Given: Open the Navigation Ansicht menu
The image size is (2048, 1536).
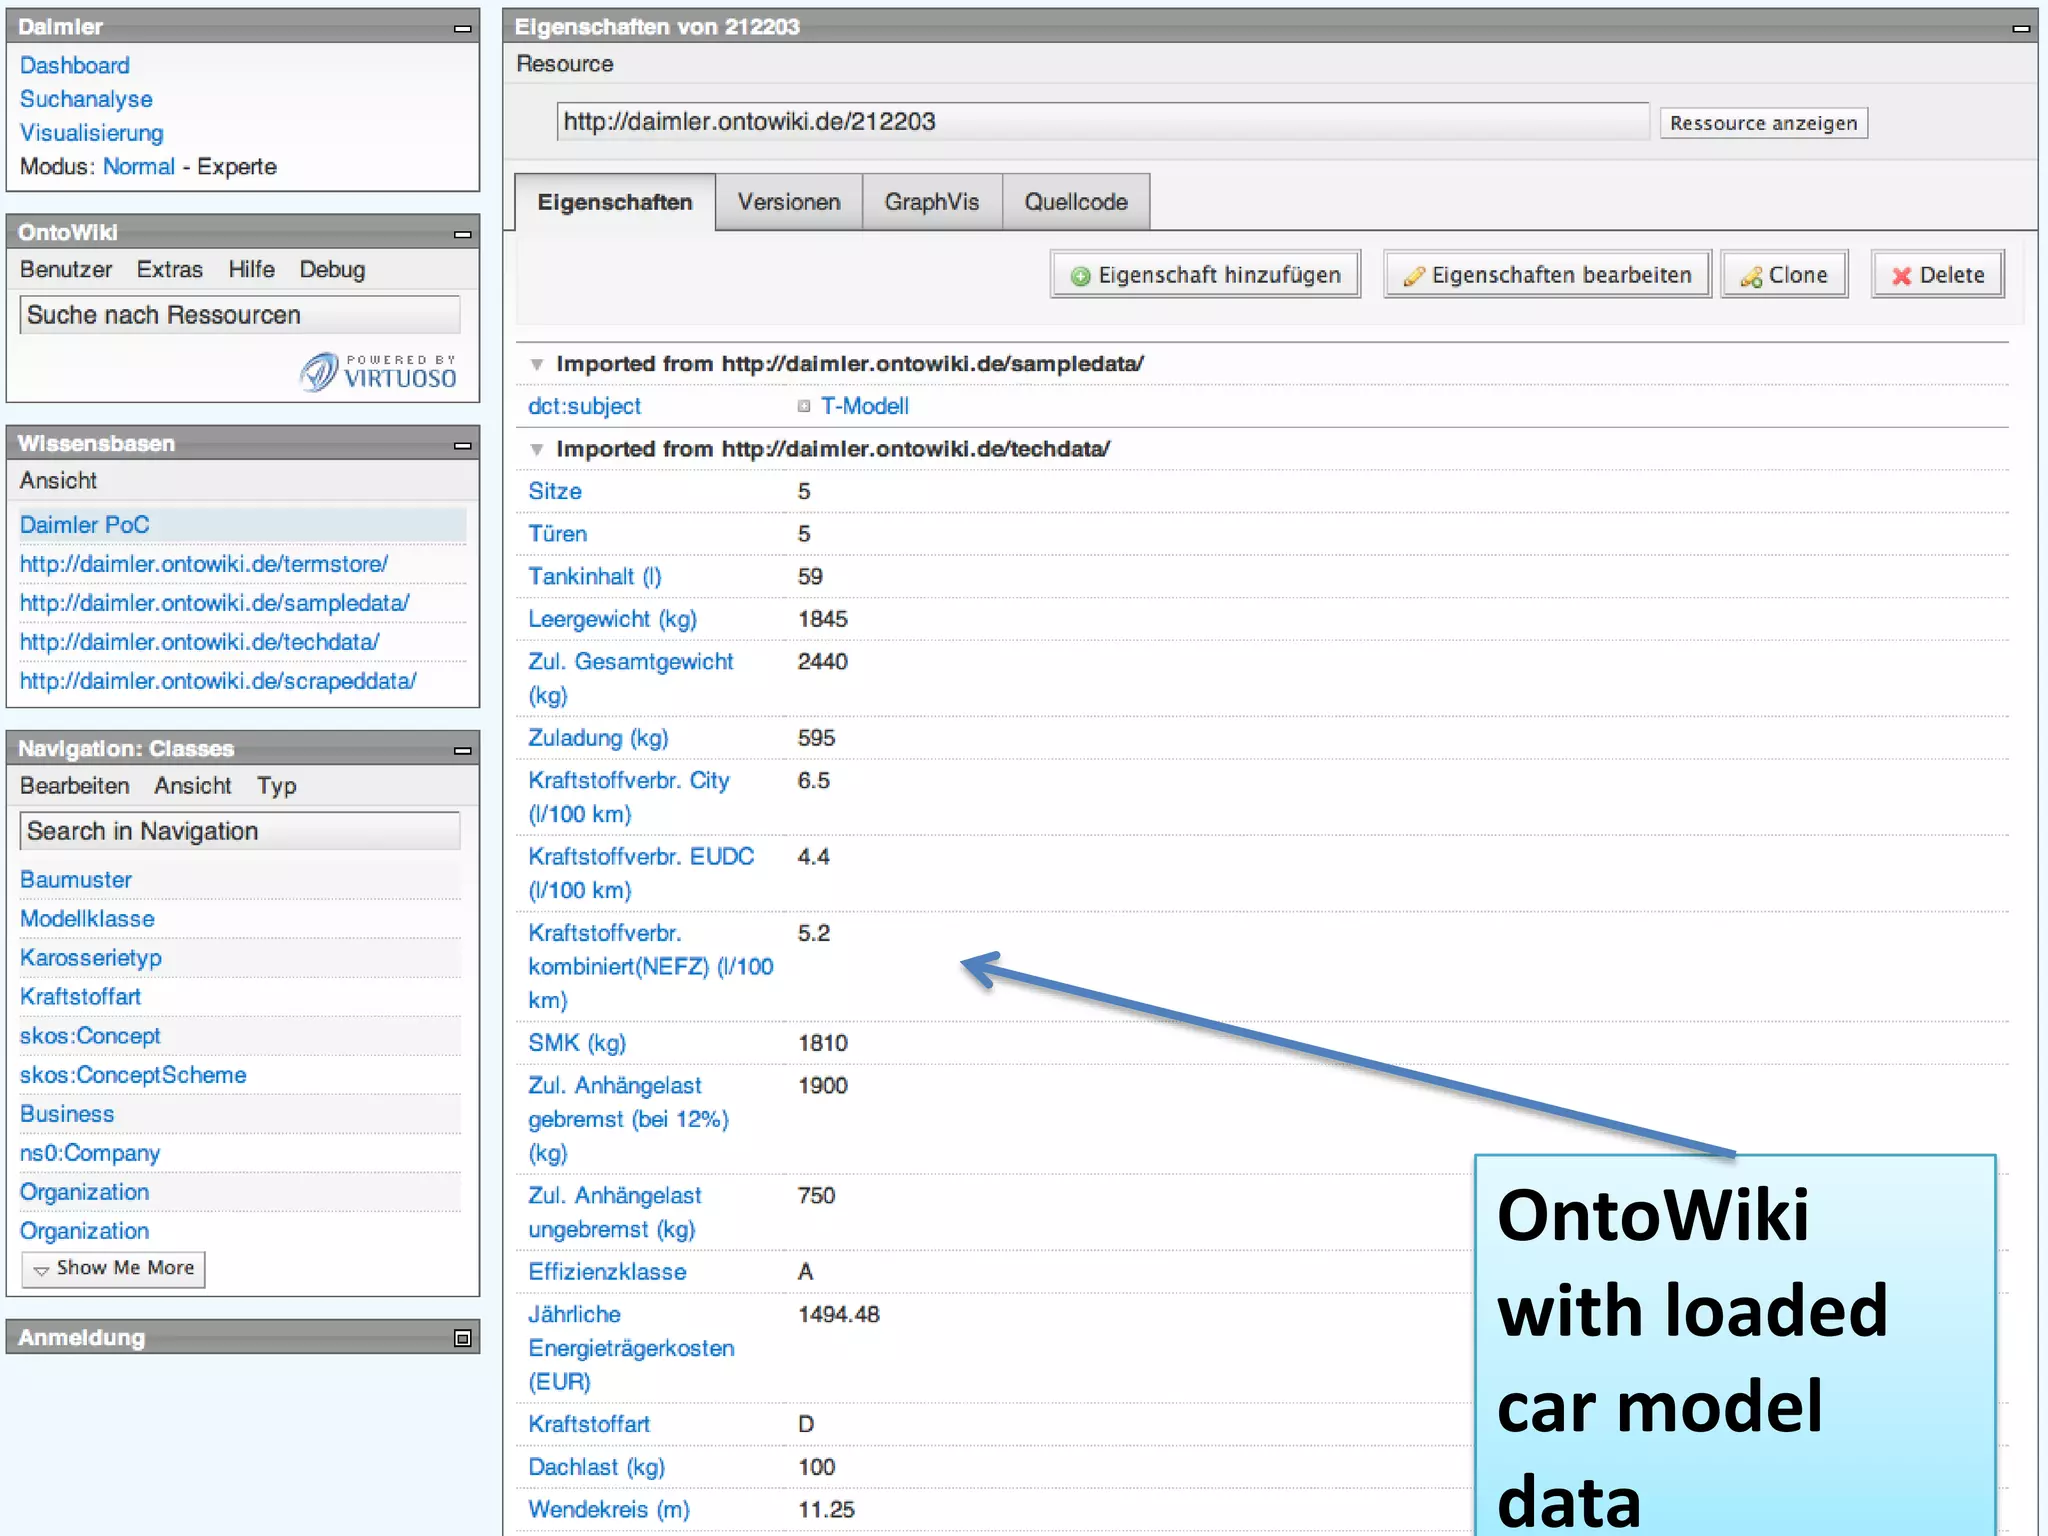Looking at the screenshot, I should [193, 786].
